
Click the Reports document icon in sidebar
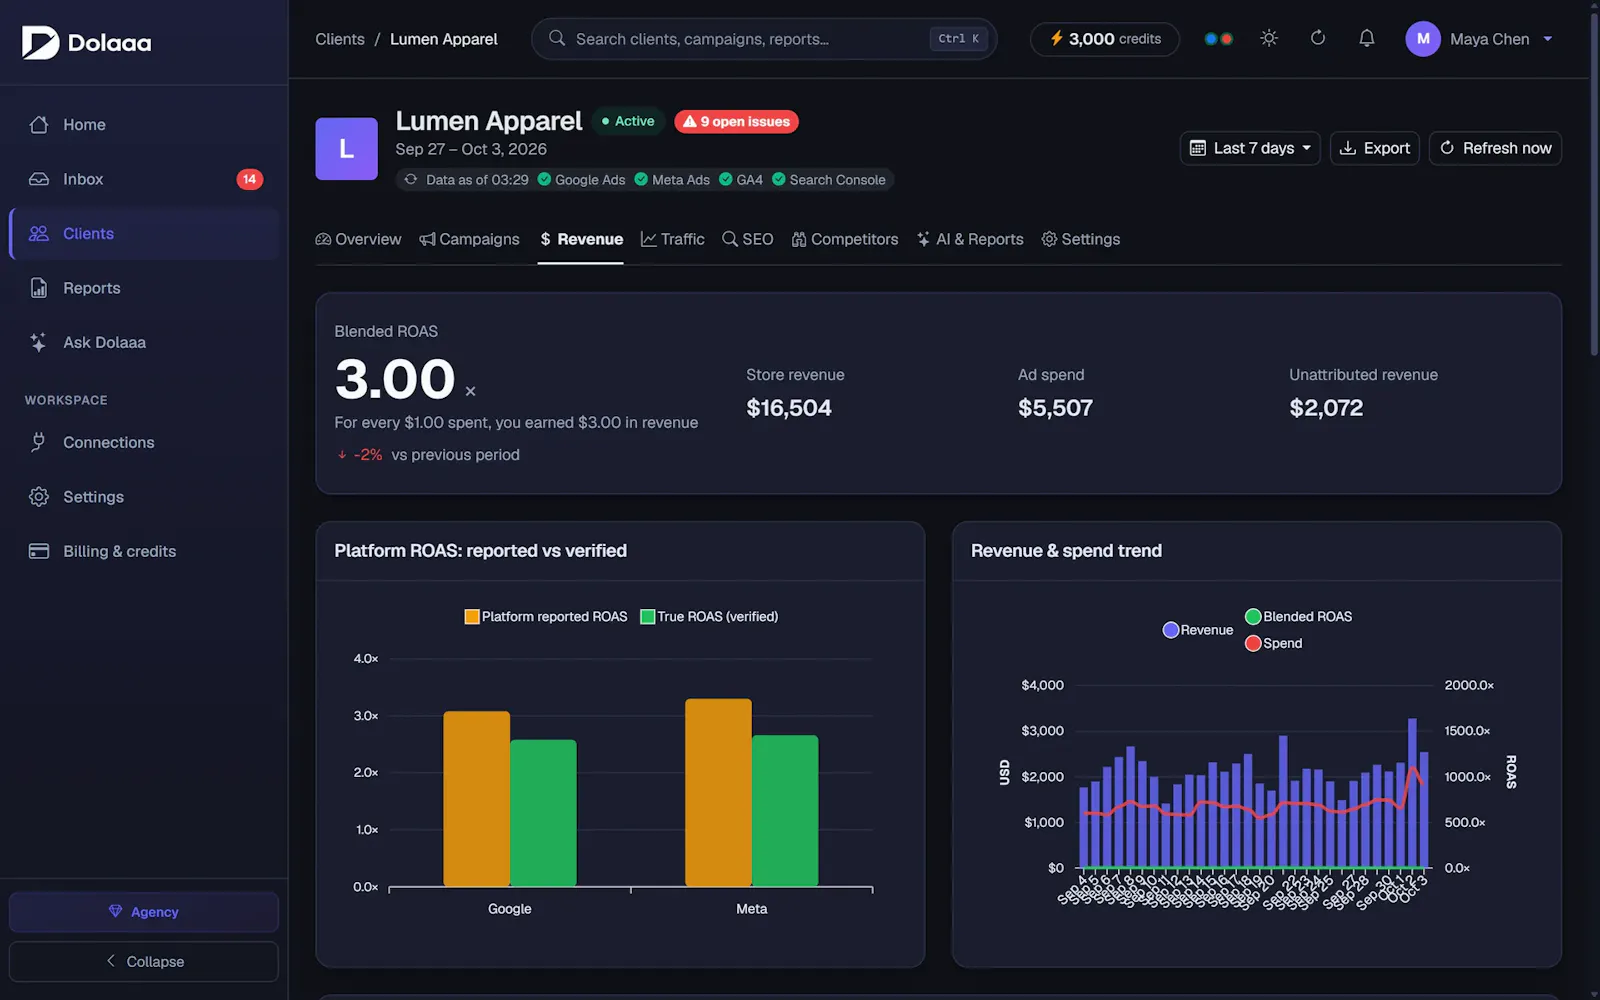click(x=39, y=288)
